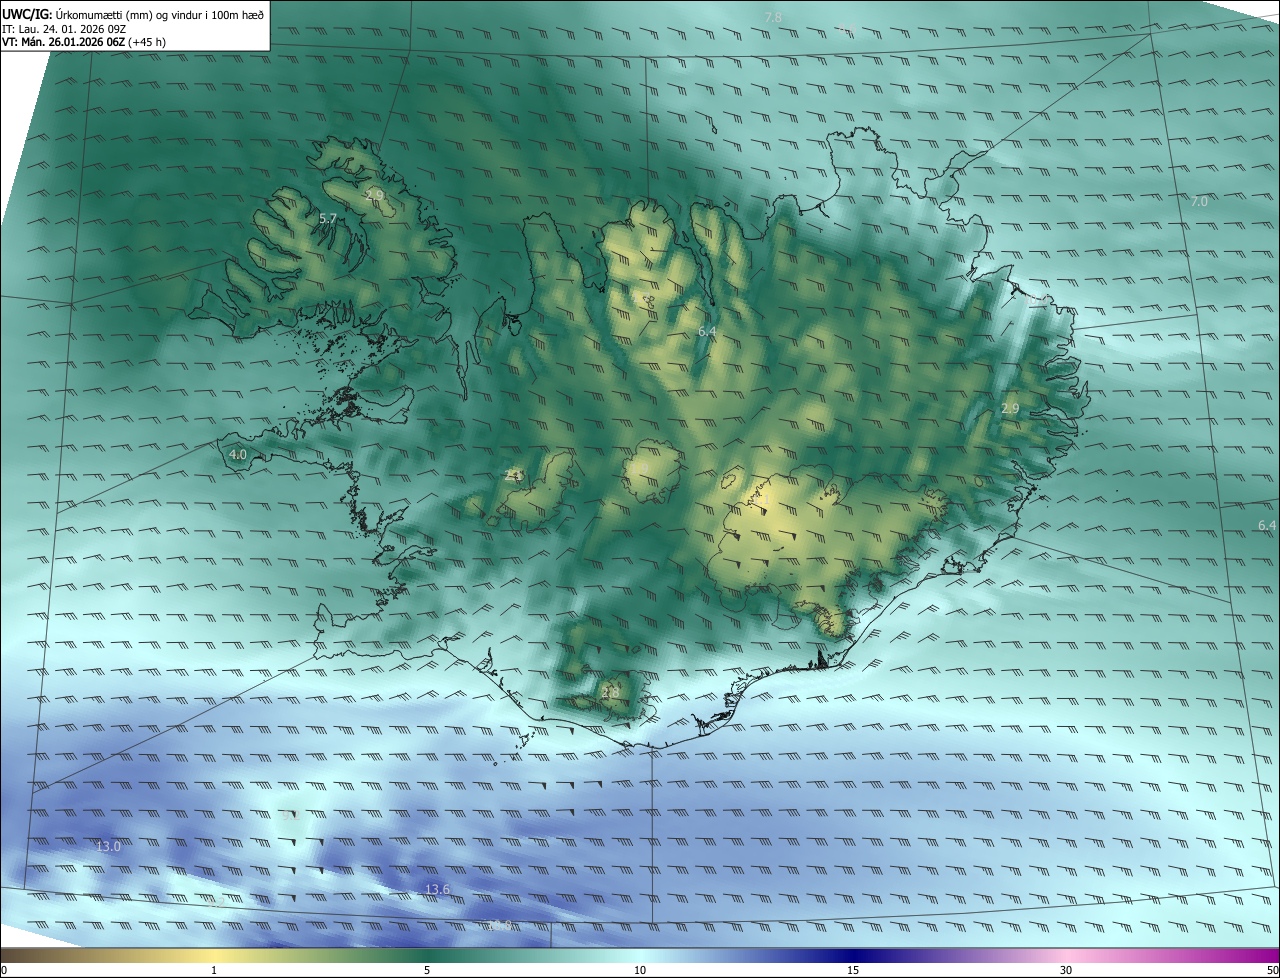Click the 'UWC/IG: Úrkomumætti (mm)' title line
This screenshot has height=978, width=1280.
tap(133, 13)
